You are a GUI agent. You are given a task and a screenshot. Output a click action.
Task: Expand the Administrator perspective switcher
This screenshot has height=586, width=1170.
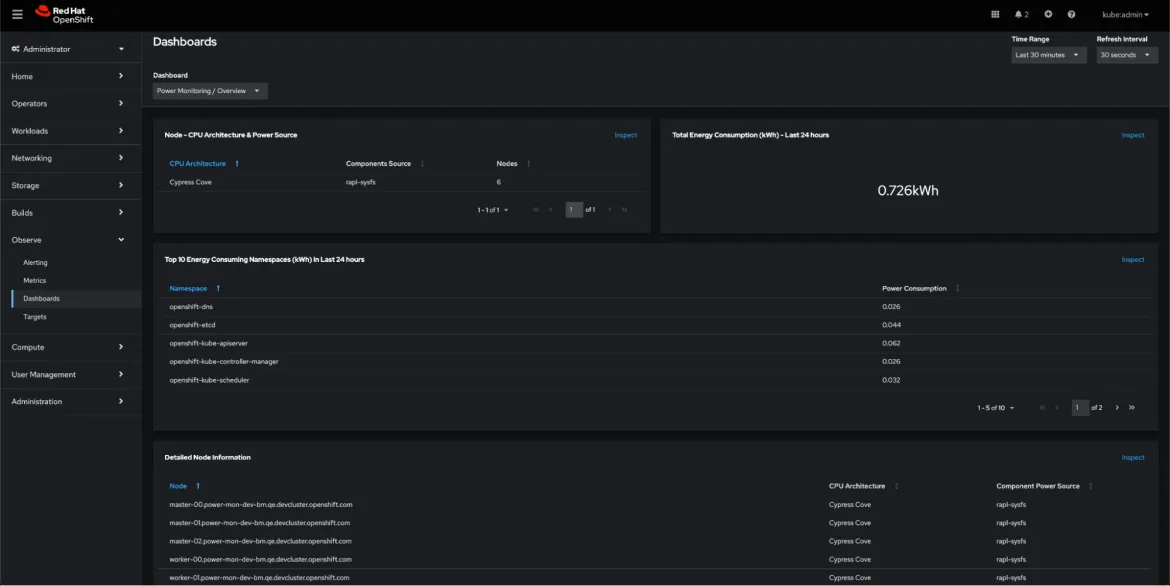point(69,49)
